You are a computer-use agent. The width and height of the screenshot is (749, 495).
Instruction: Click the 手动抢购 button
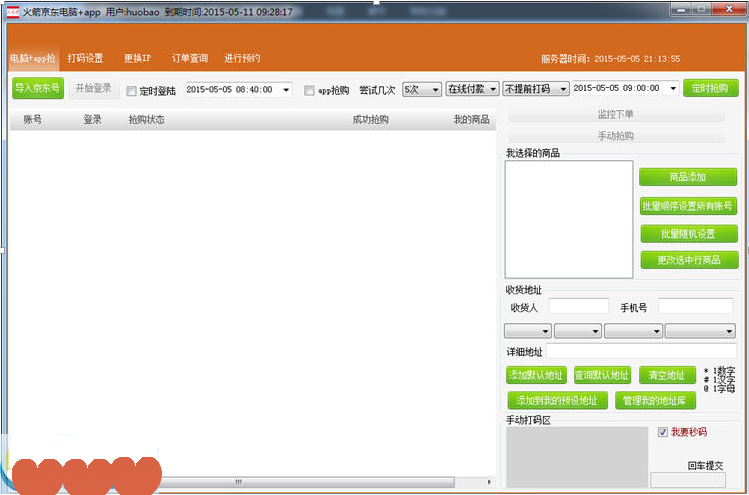point(616,136)
